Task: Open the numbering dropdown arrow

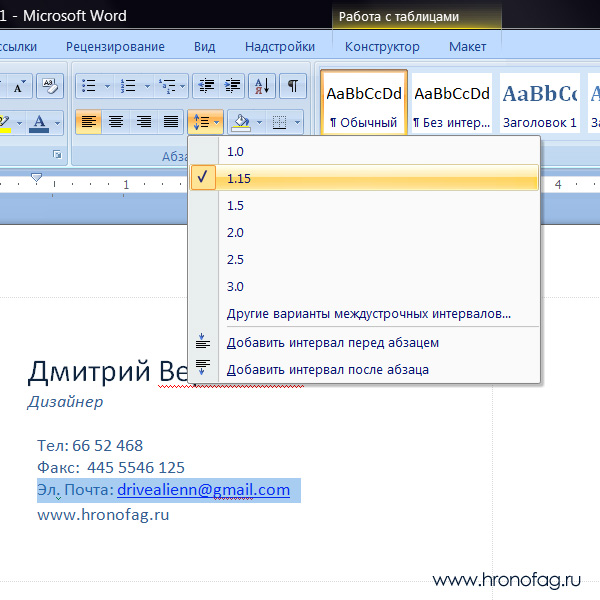Action: pos(147,86)
